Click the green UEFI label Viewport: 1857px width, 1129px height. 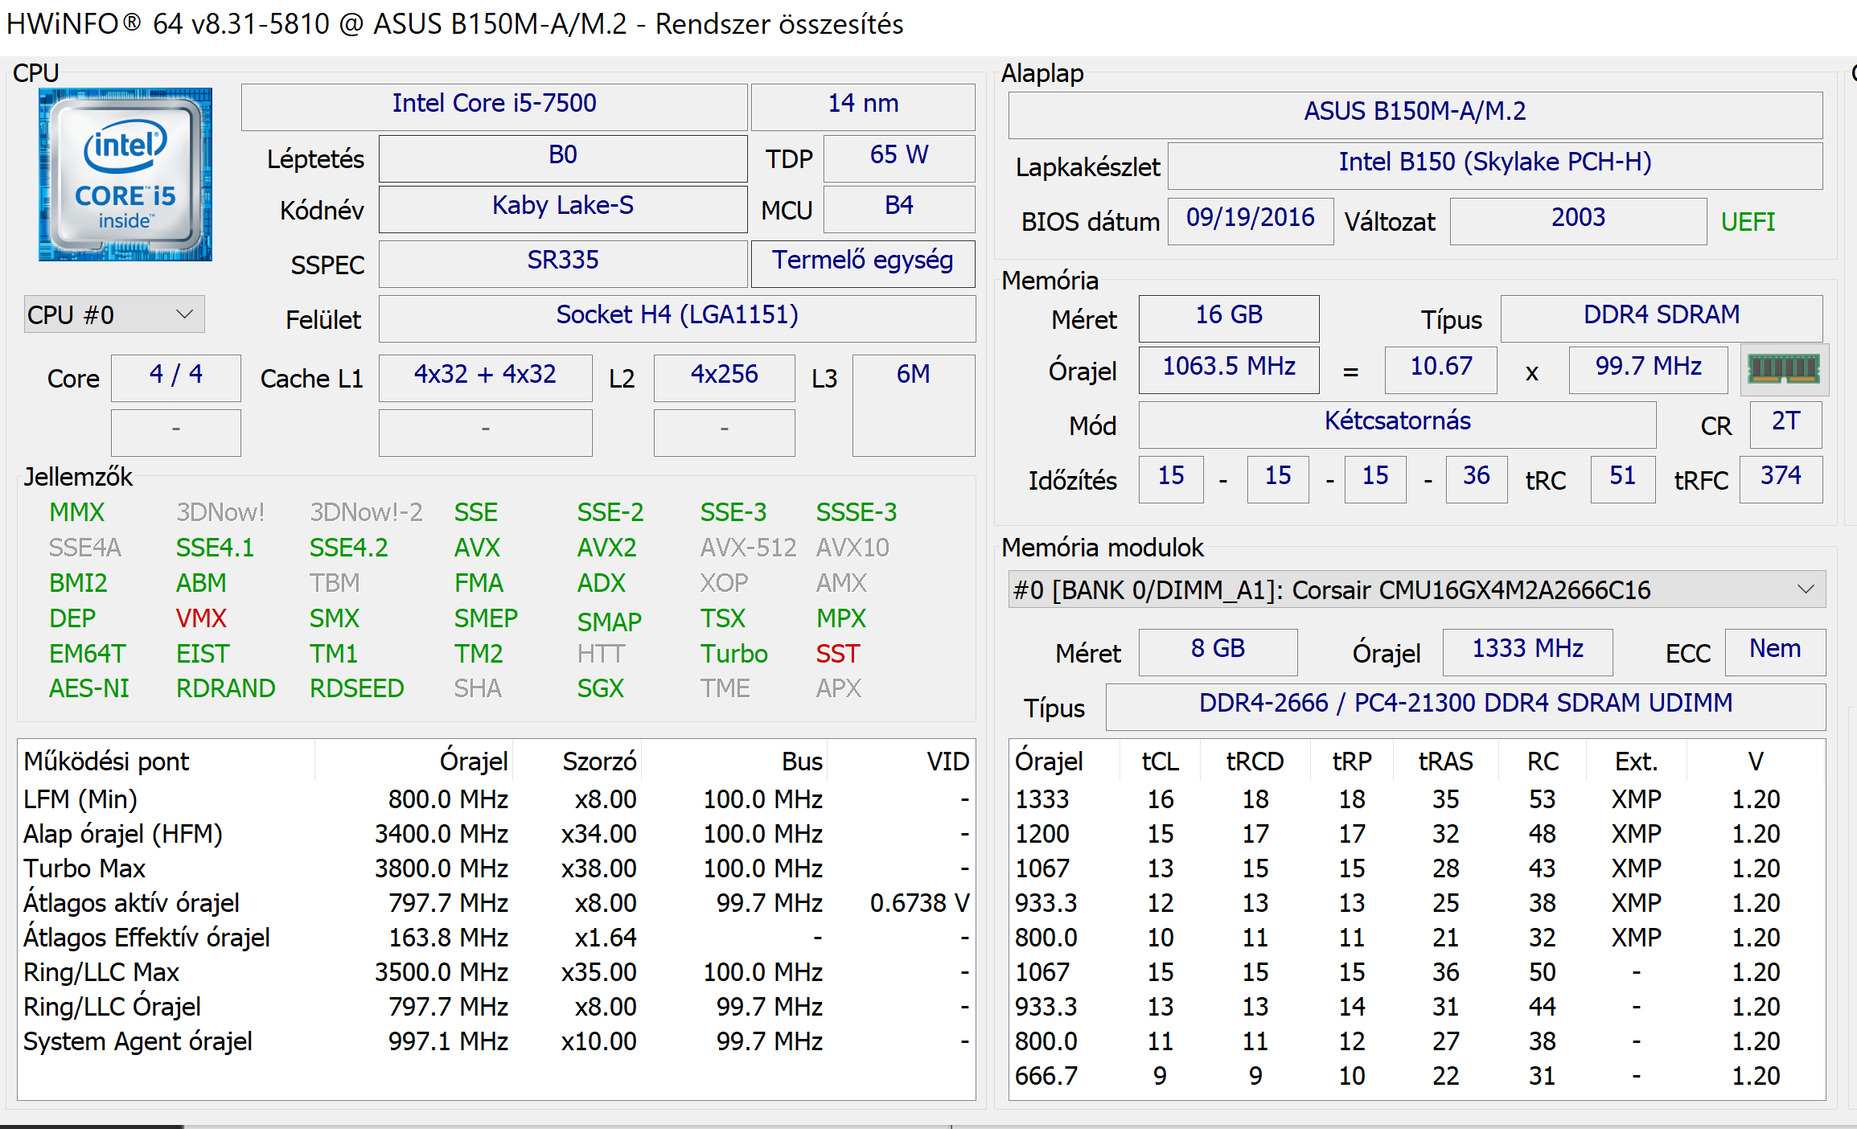click(x=1747, y=222)
